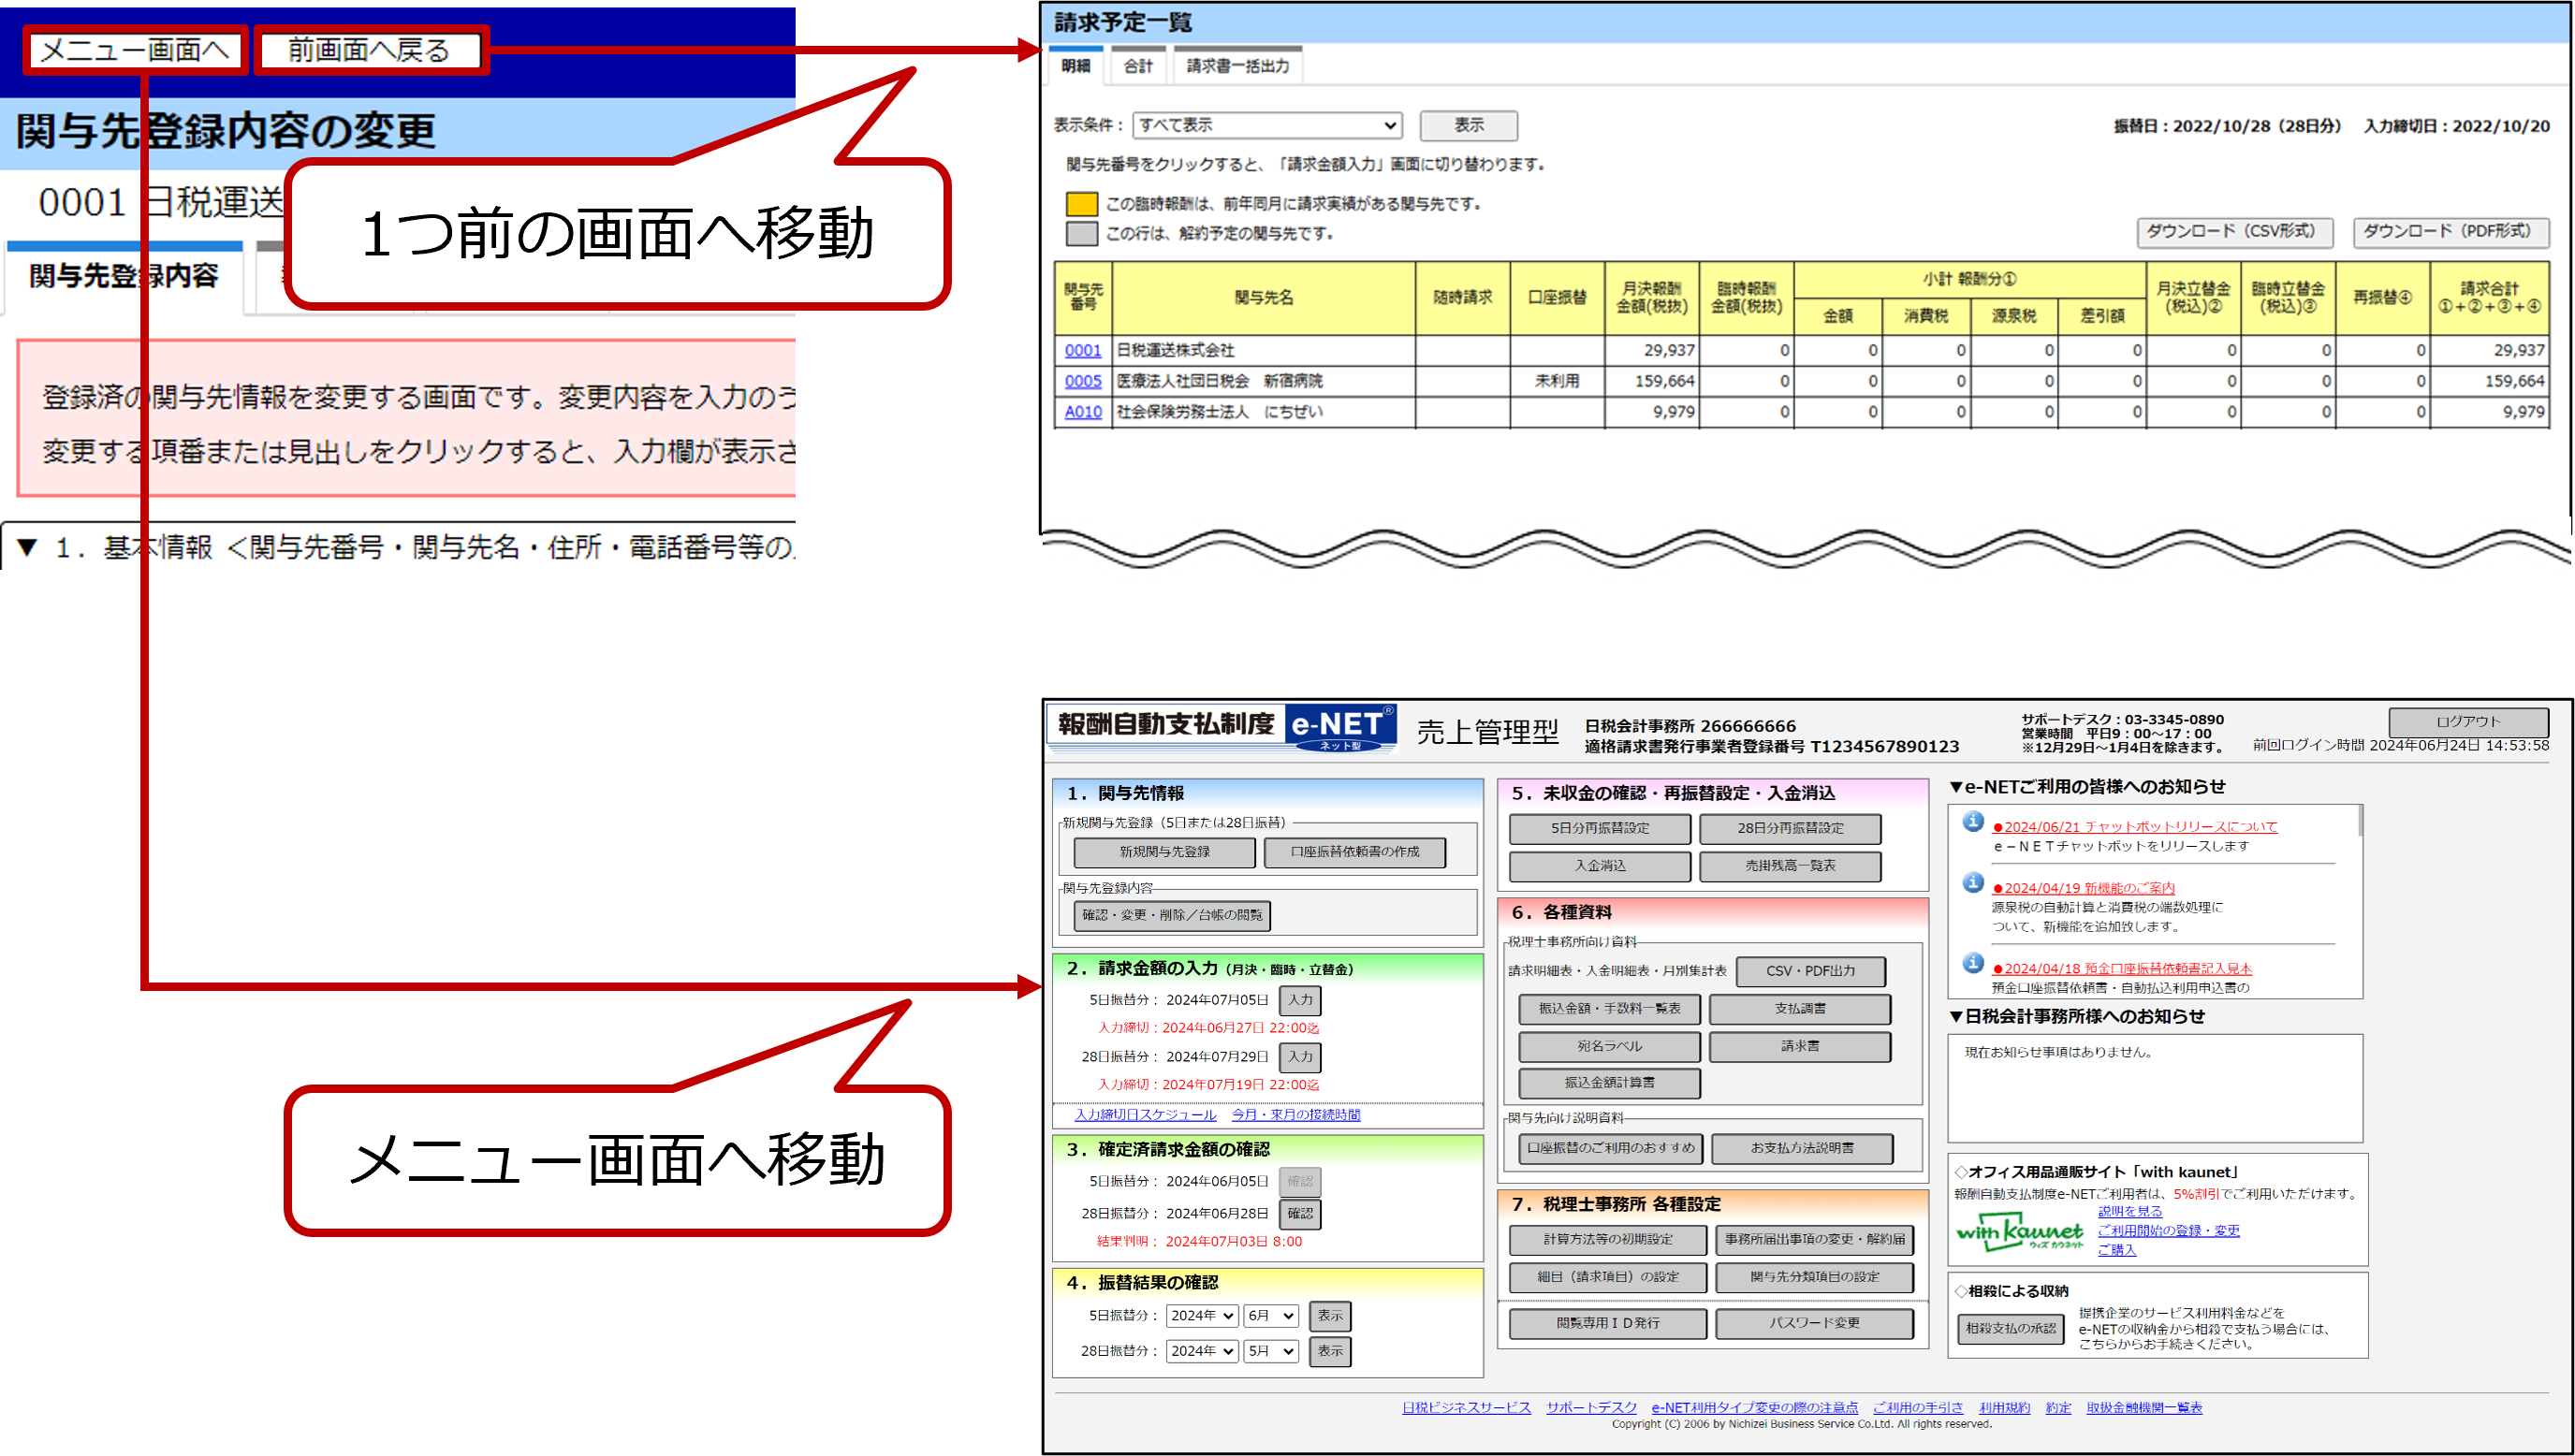Click the third info icon beside 2024/04/18 notice
The image size is (2575, 1456).
(1972, 963)
